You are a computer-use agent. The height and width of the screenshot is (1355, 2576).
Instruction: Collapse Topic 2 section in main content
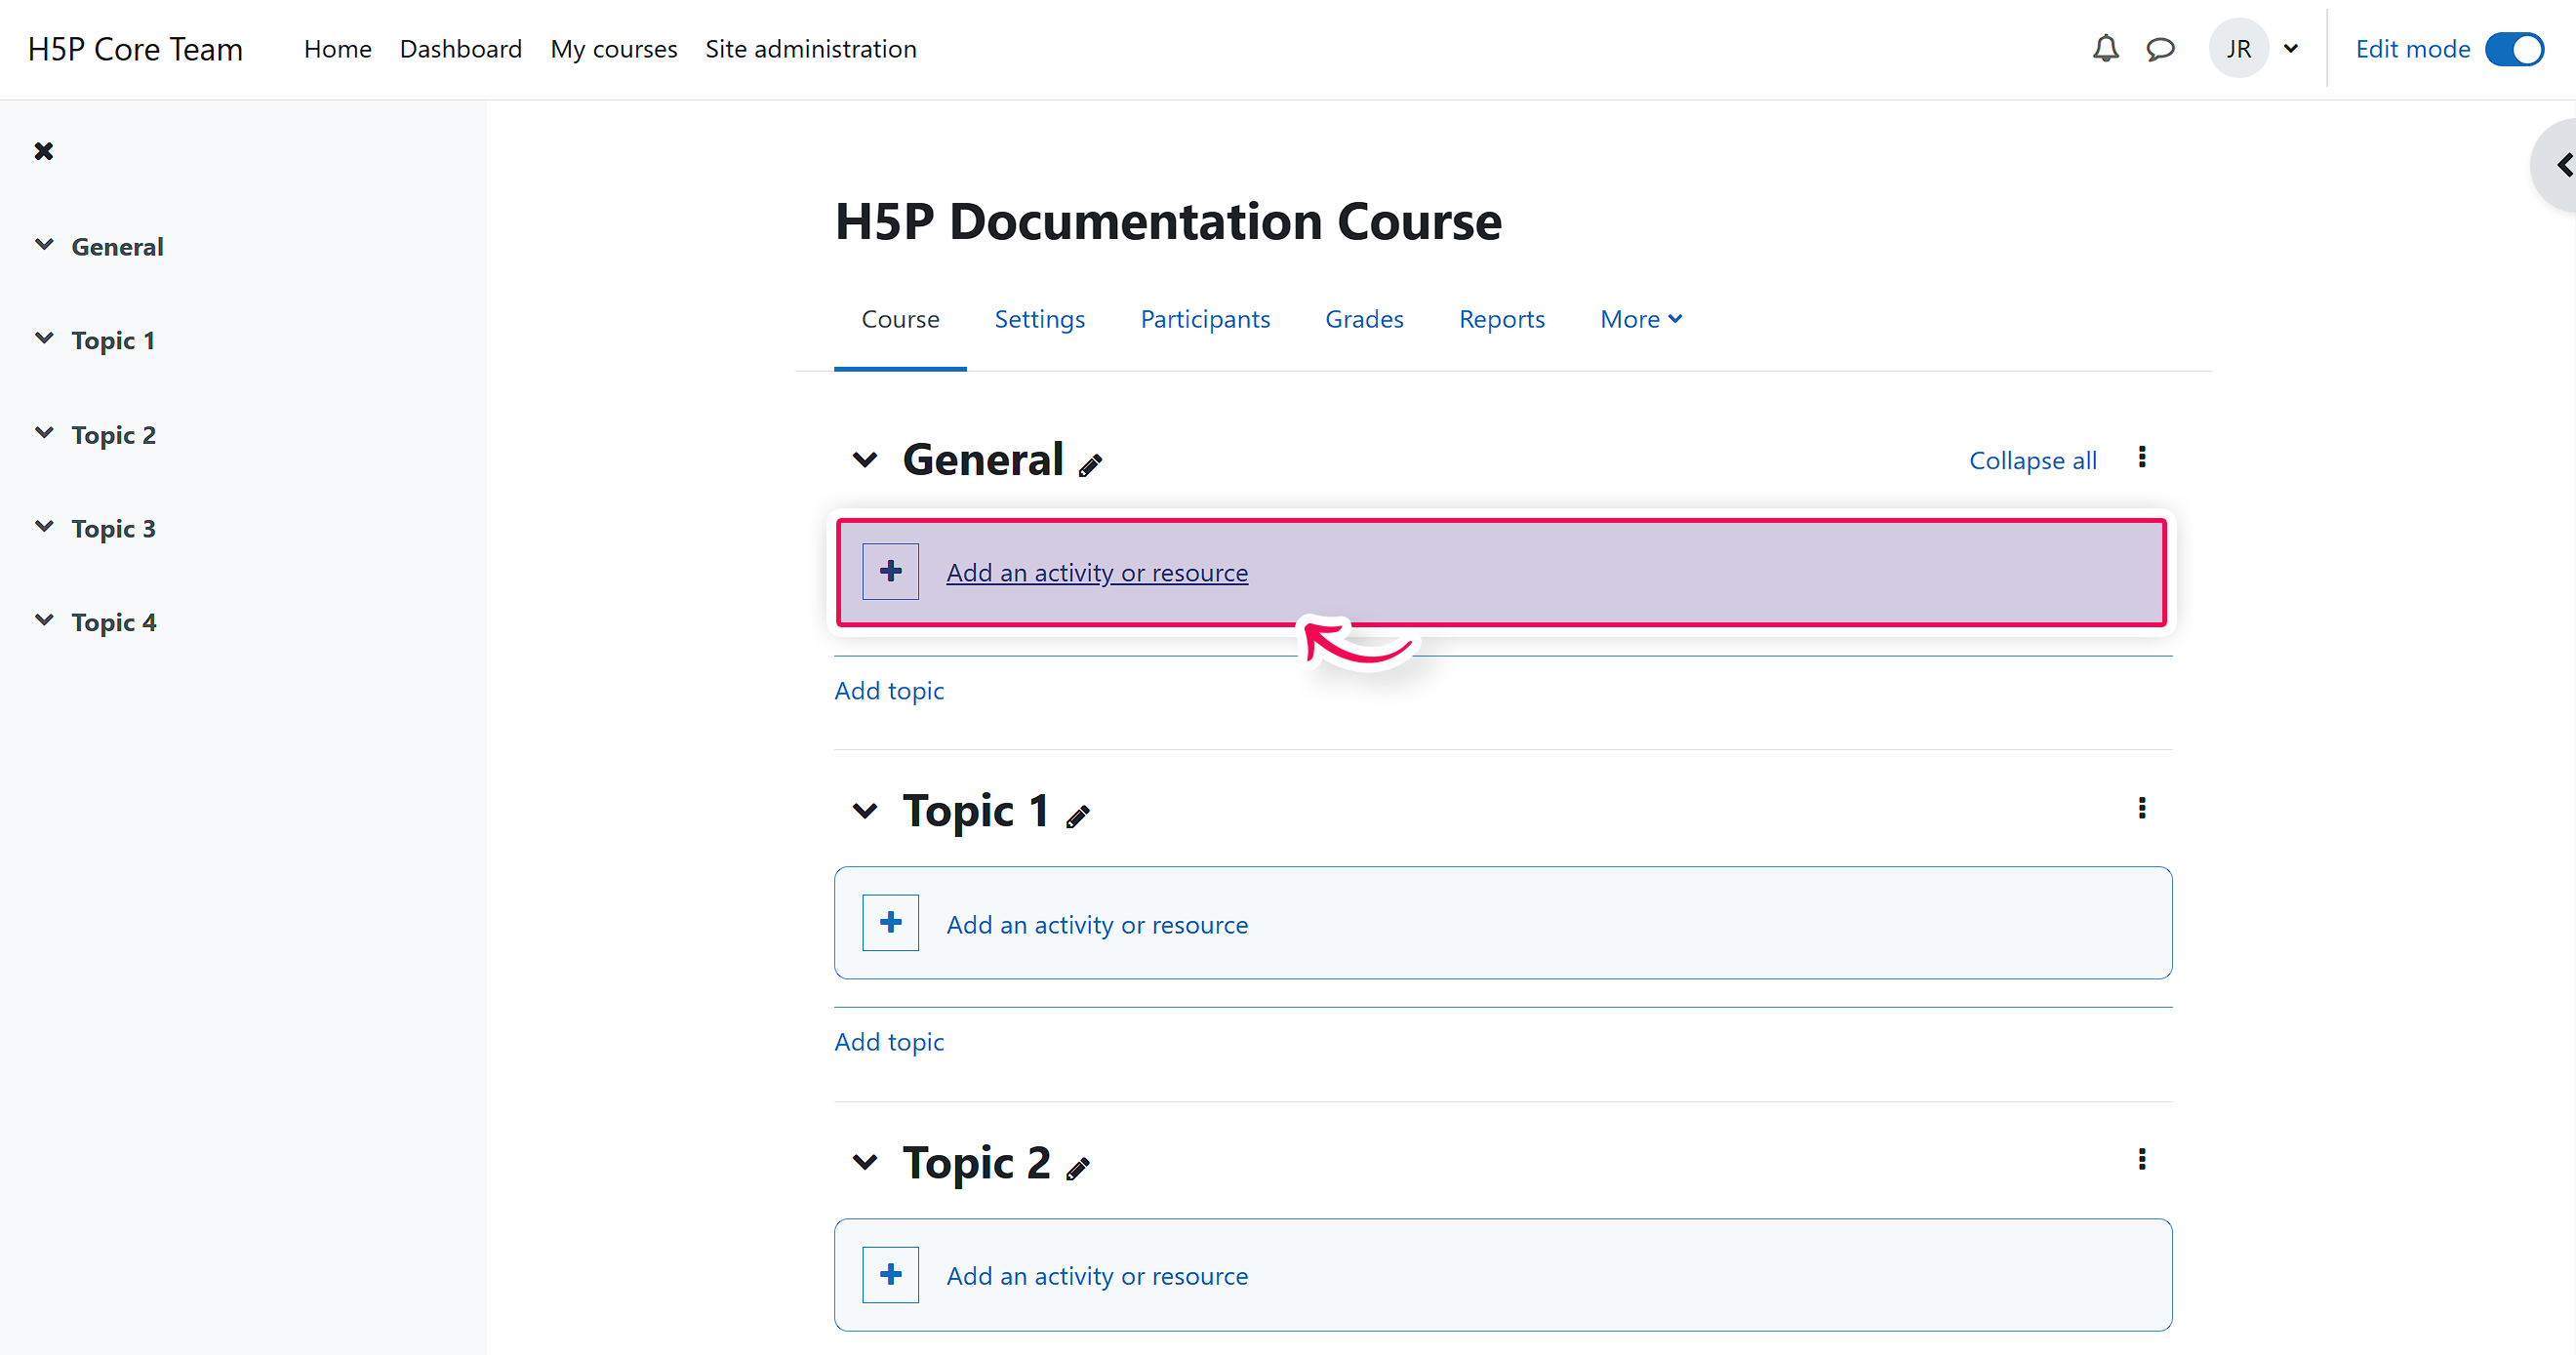[864, 1161]
